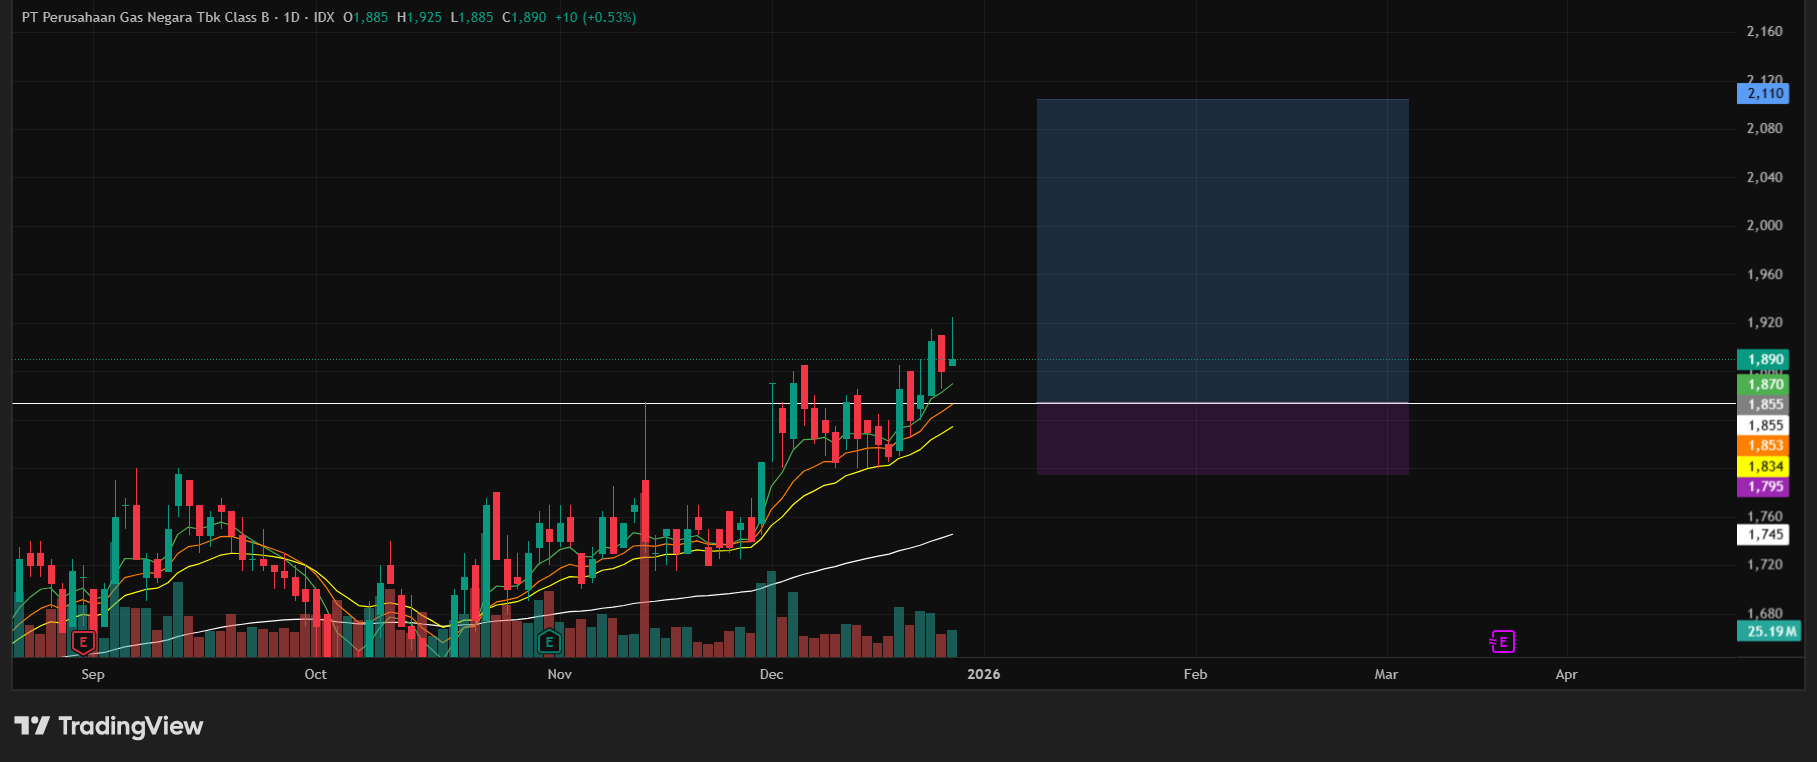This screenshot has height=762, width=1817.
Task: Click the earnings marker icon near Sep
Action: pos(84,642)
